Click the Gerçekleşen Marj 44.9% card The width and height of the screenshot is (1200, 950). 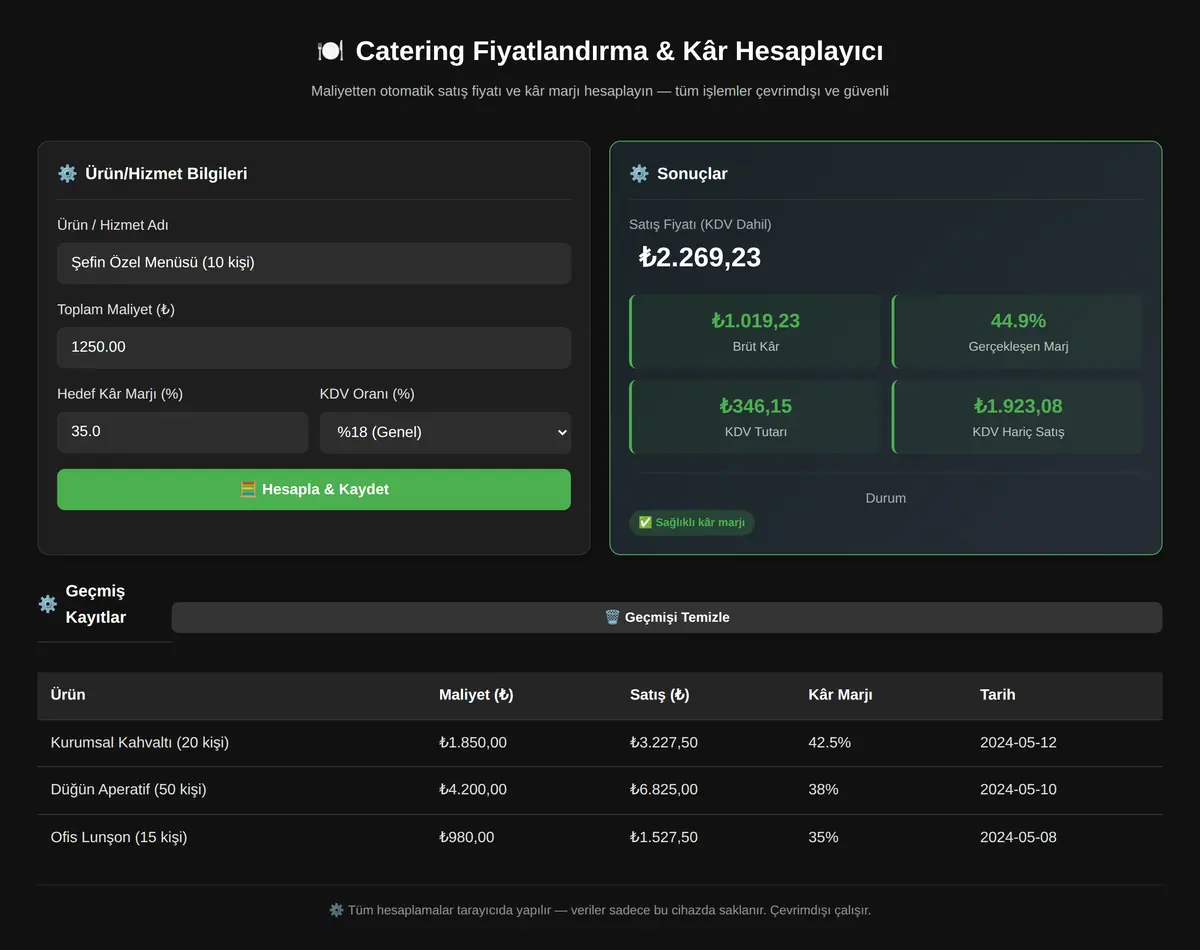point(1017,331)
